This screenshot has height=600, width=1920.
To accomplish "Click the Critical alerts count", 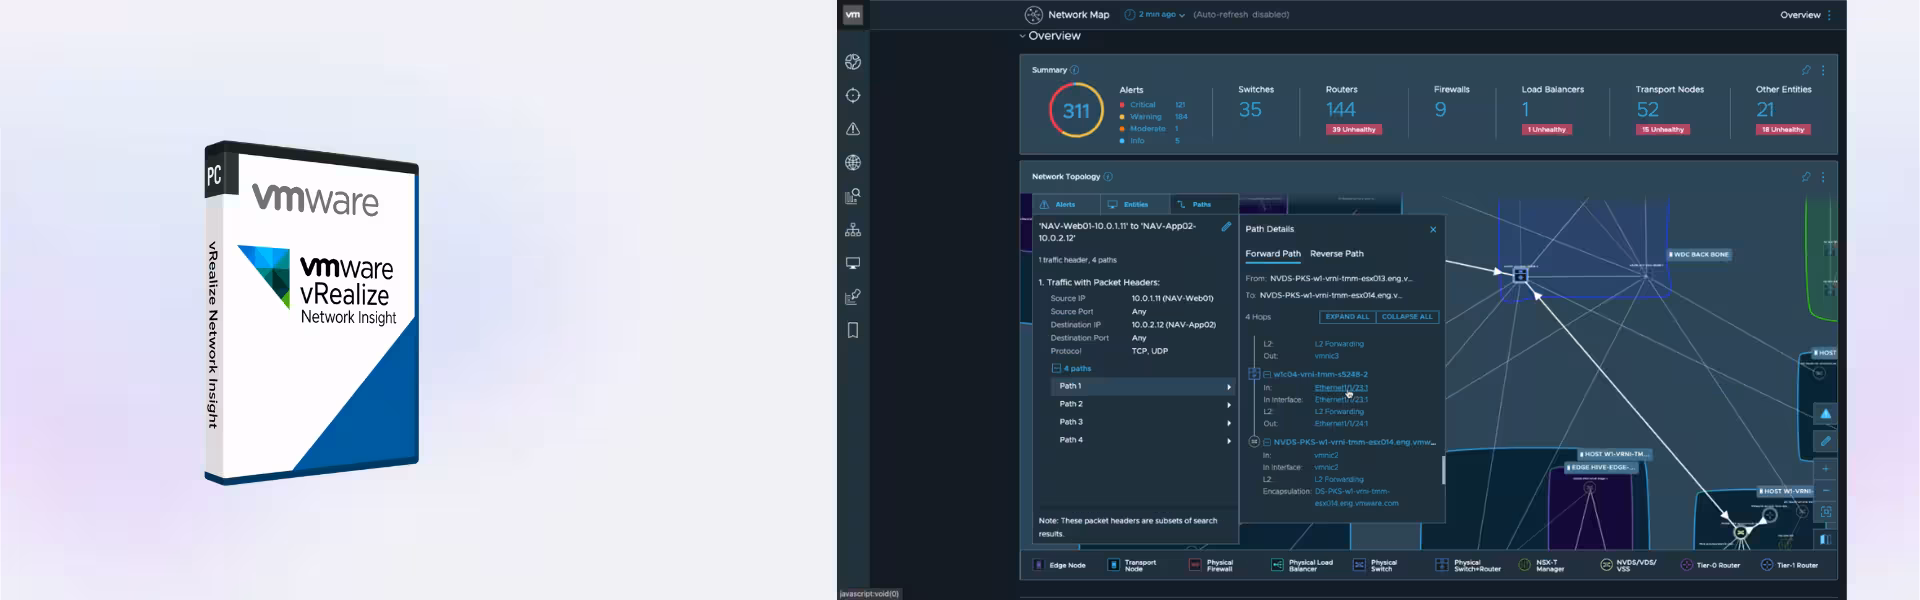I will (x=1180, y=105).
